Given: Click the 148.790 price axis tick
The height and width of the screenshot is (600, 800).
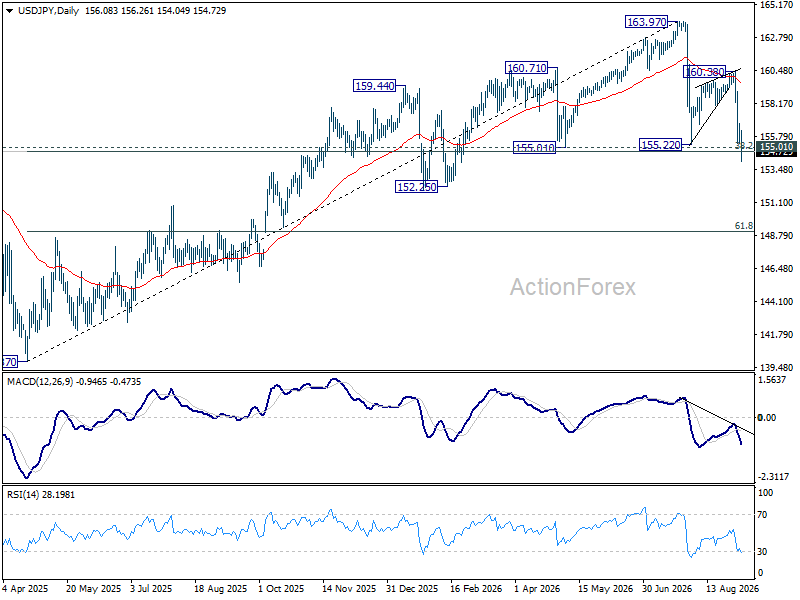Looking at the screenshot, I should [776, 236].
